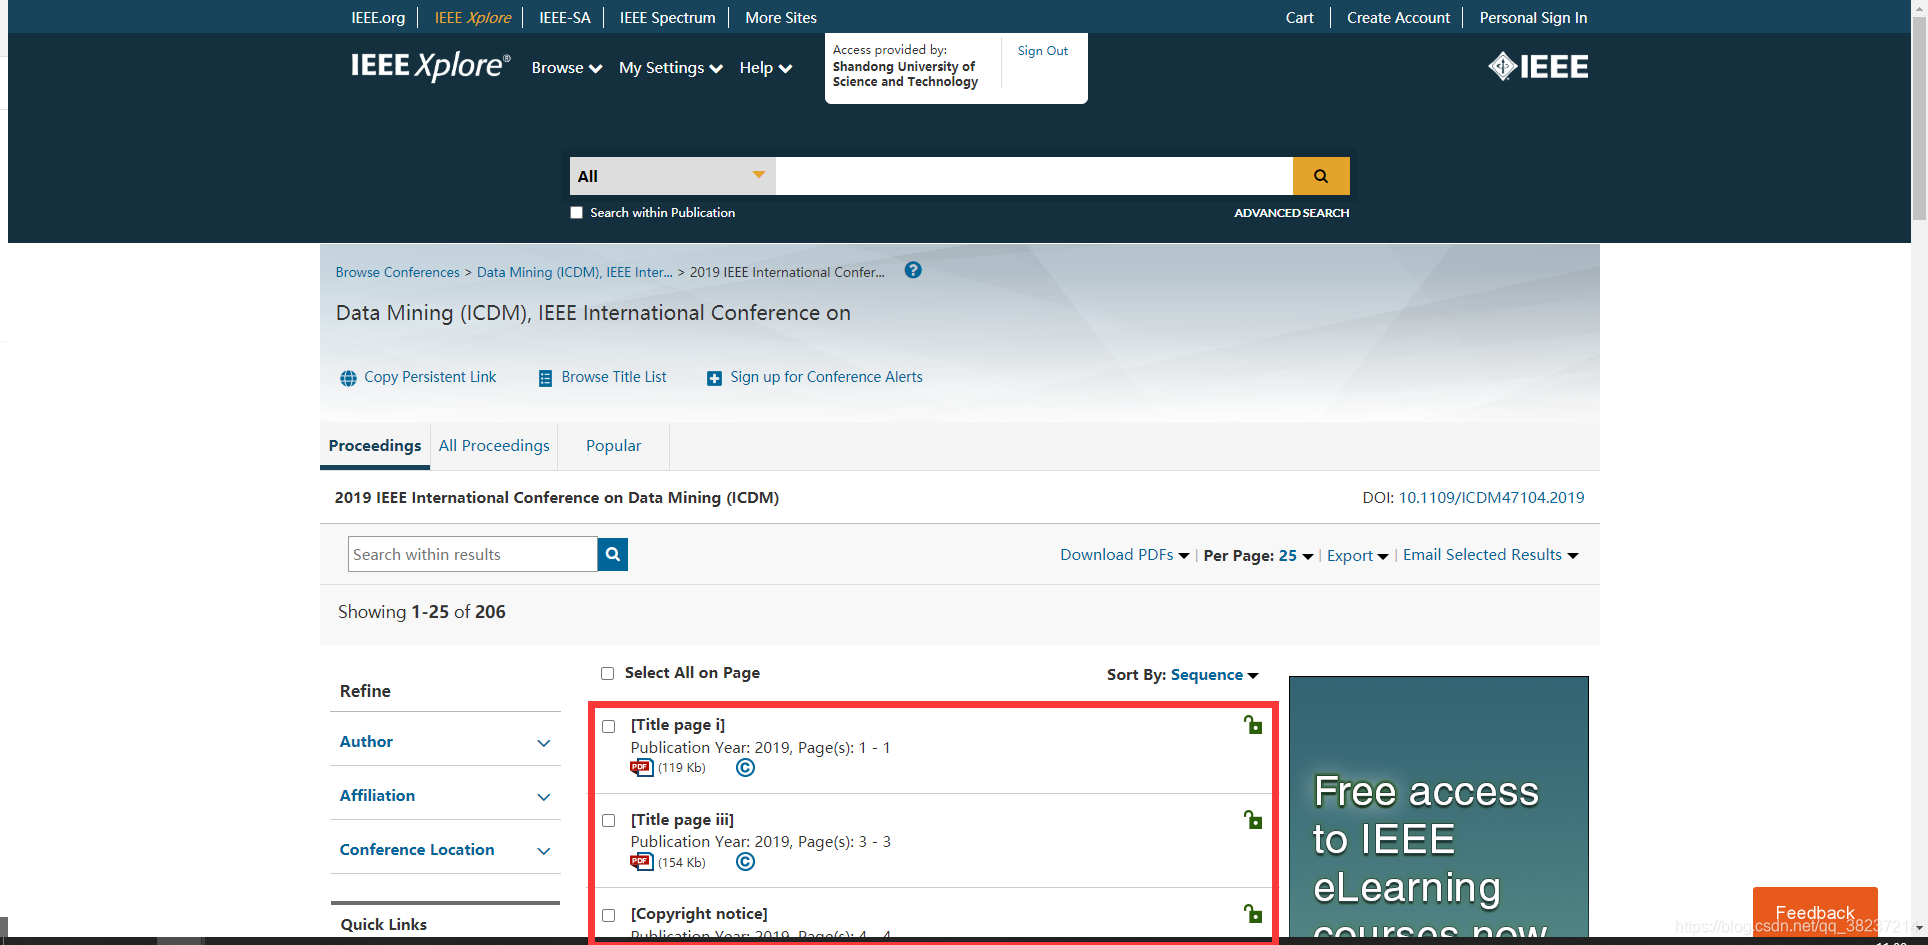This screenshot has height=945, width=1928.
Task: Open Sort By Sequence dropdown
Action: (x=1214, y=675)
